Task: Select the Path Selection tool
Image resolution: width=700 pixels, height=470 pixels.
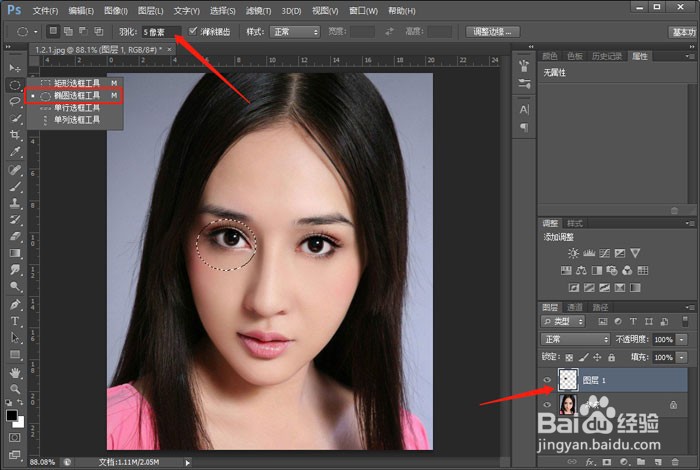Action: (x=15, y=338)
